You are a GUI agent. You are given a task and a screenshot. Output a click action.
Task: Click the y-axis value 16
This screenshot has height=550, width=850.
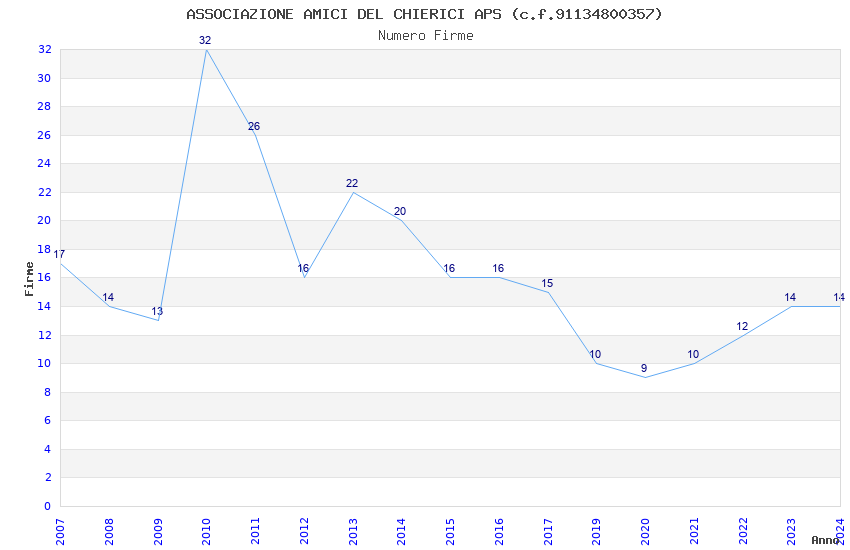point(44,277)
